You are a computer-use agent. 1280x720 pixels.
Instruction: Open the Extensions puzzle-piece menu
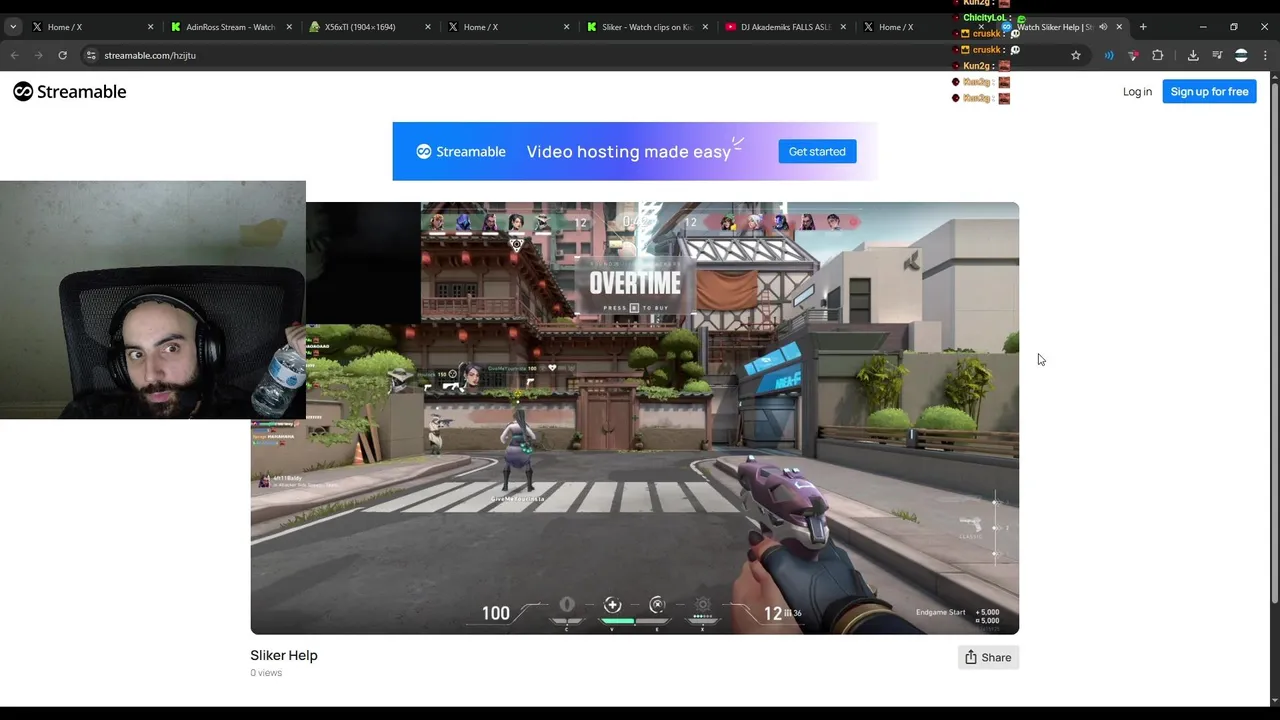(x=1158, y=55)
